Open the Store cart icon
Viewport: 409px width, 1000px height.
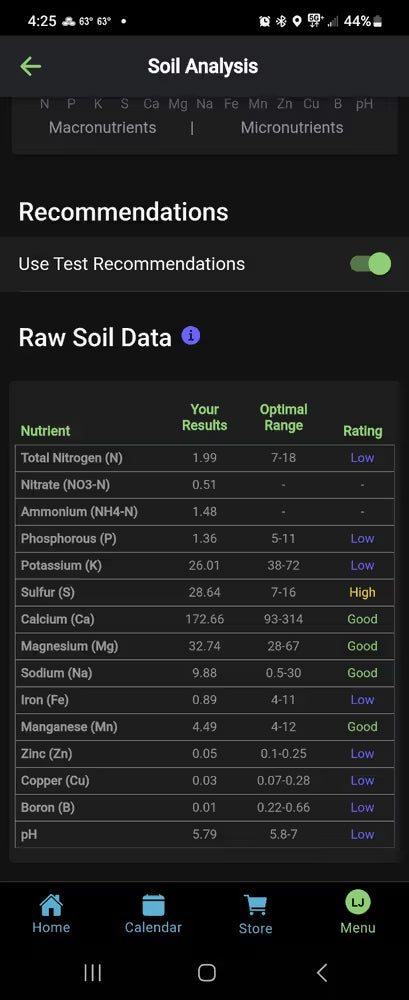tap(255, 905)
